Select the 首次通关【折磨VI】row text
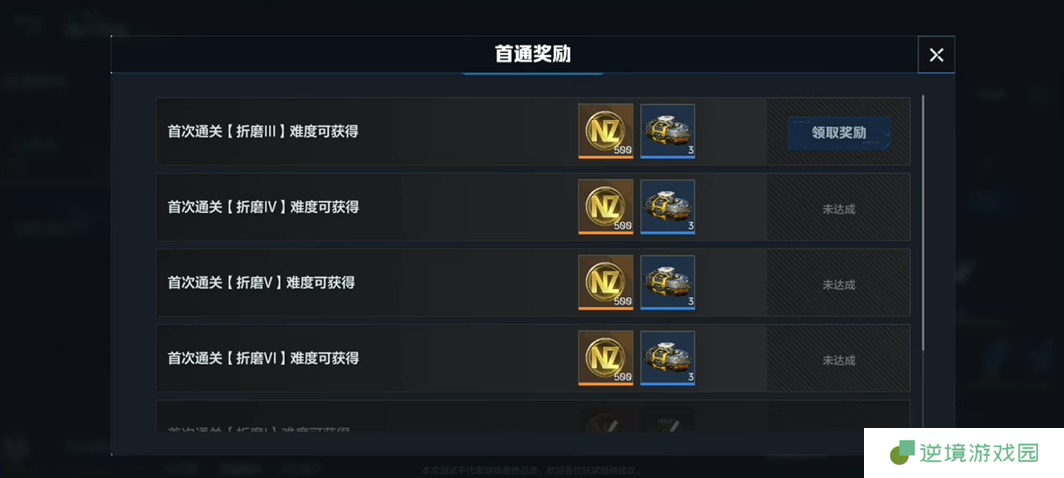1064x478 pixels. coord(263,358)
